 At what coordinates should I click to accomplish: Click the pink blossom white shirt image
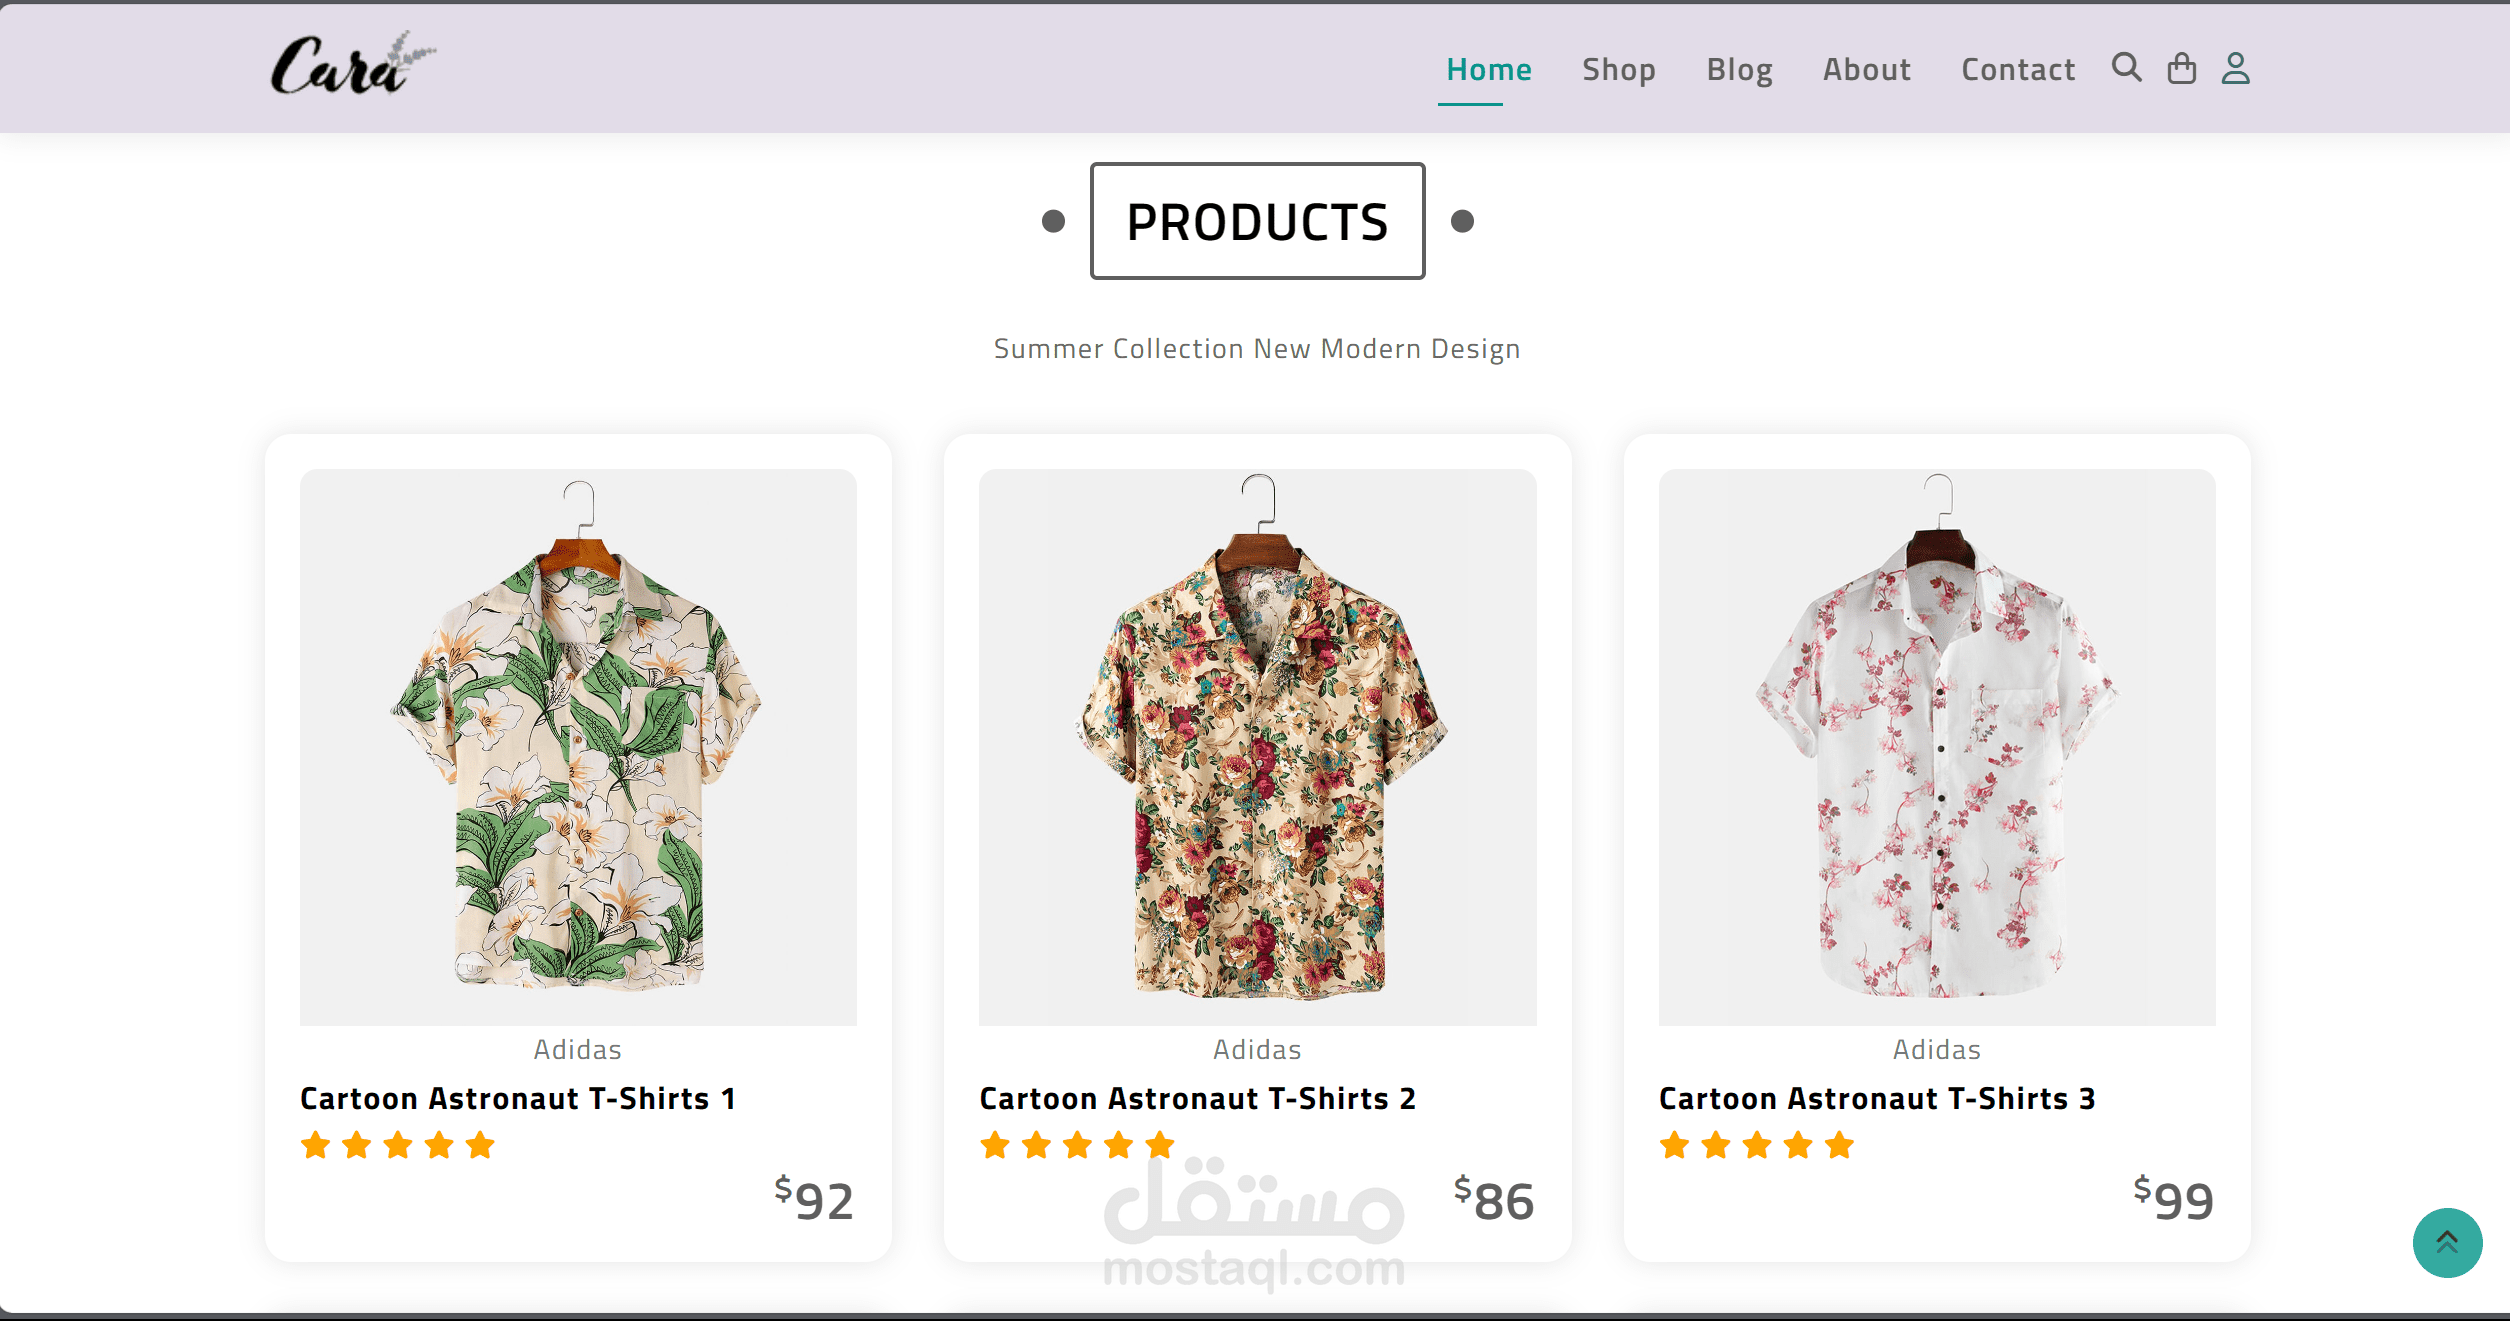(1936, 747)
